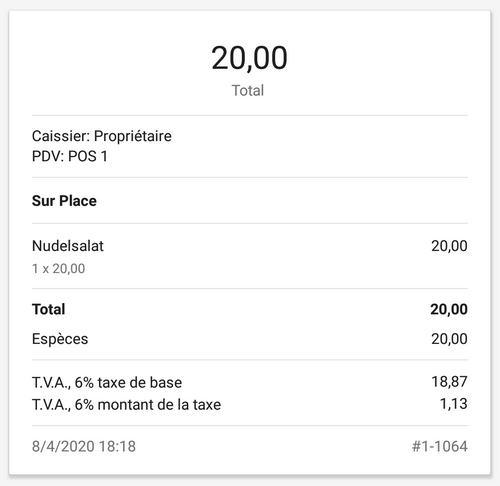Click the Nudelsalat item name
Image resolution: width=500 pixels, height=486 pixels.
tap(68, 246)
